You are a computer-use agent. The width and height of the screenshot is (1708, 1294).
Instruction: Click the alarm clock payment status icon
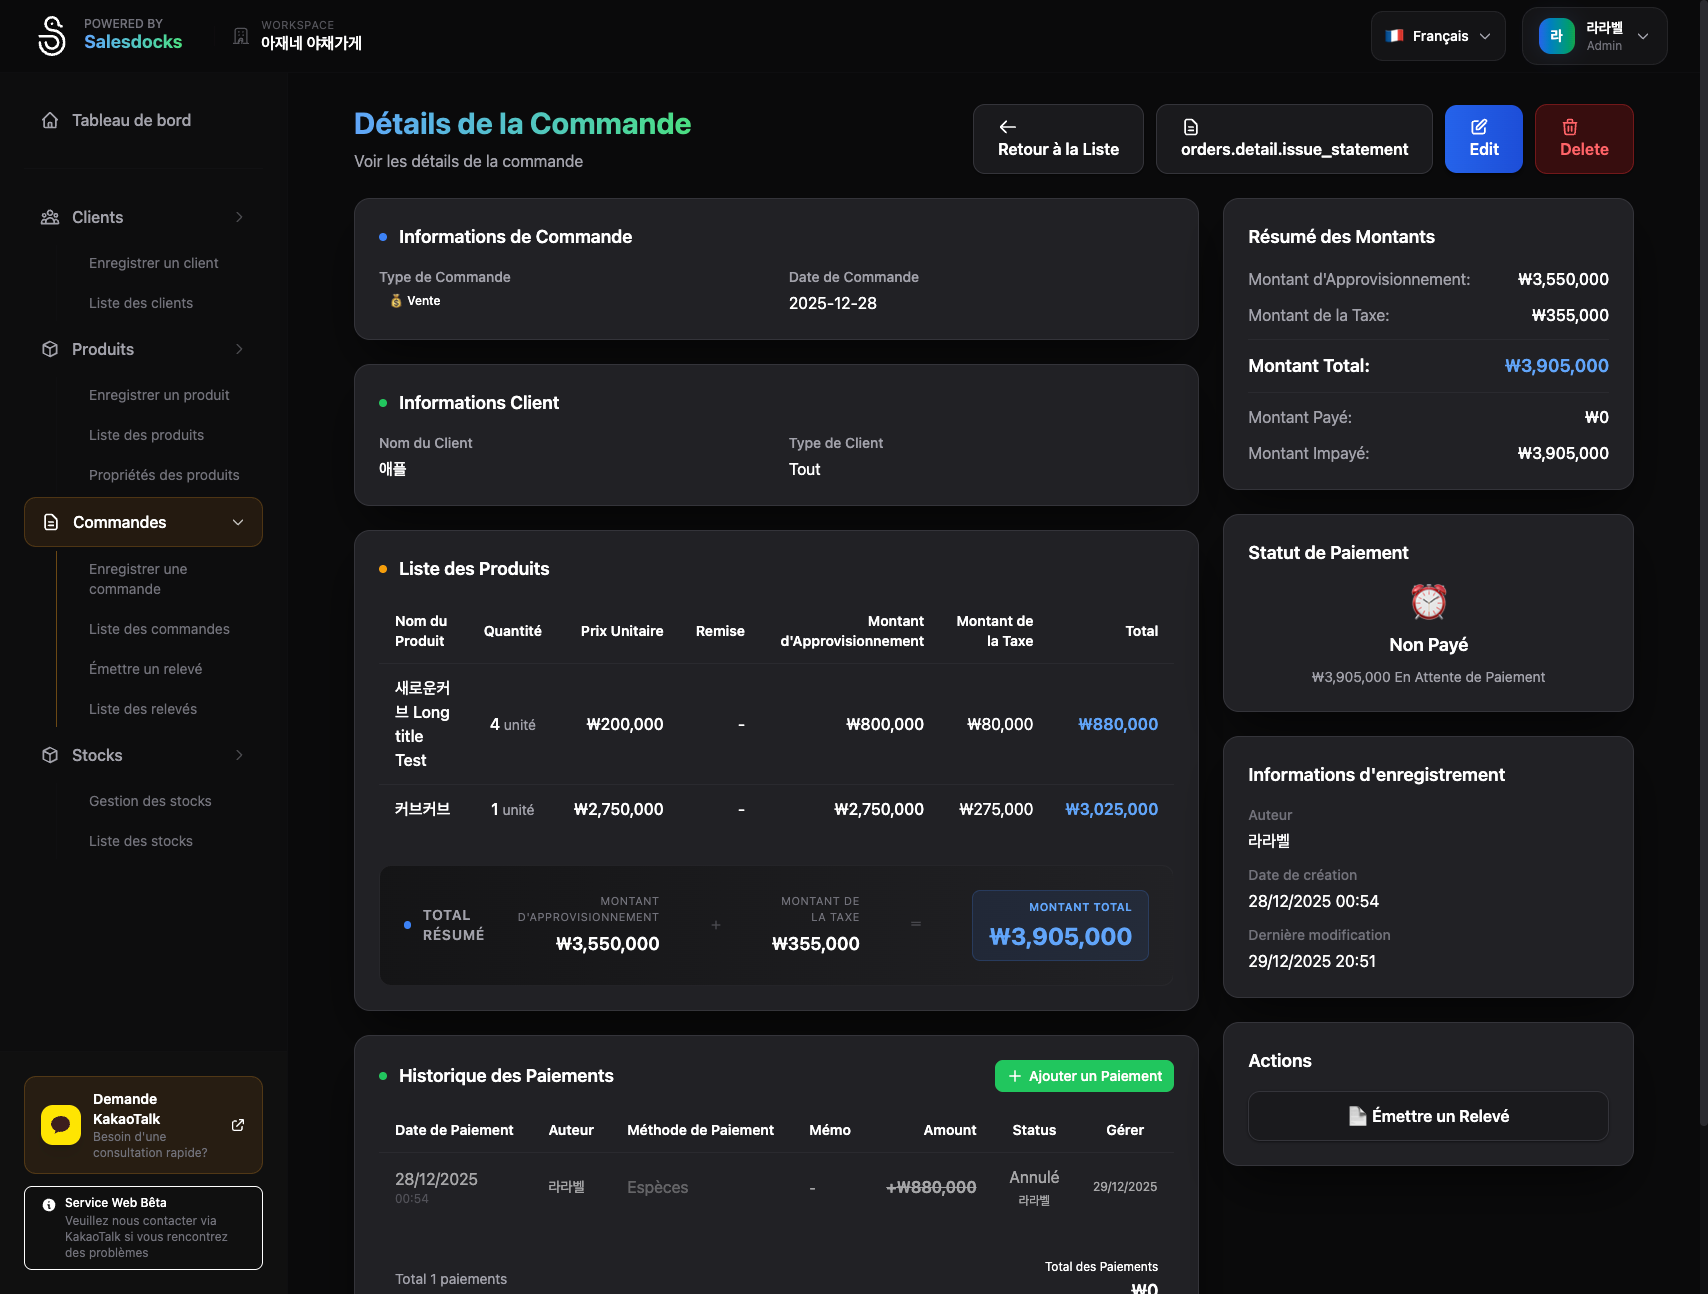click(x=1428, y=602)
